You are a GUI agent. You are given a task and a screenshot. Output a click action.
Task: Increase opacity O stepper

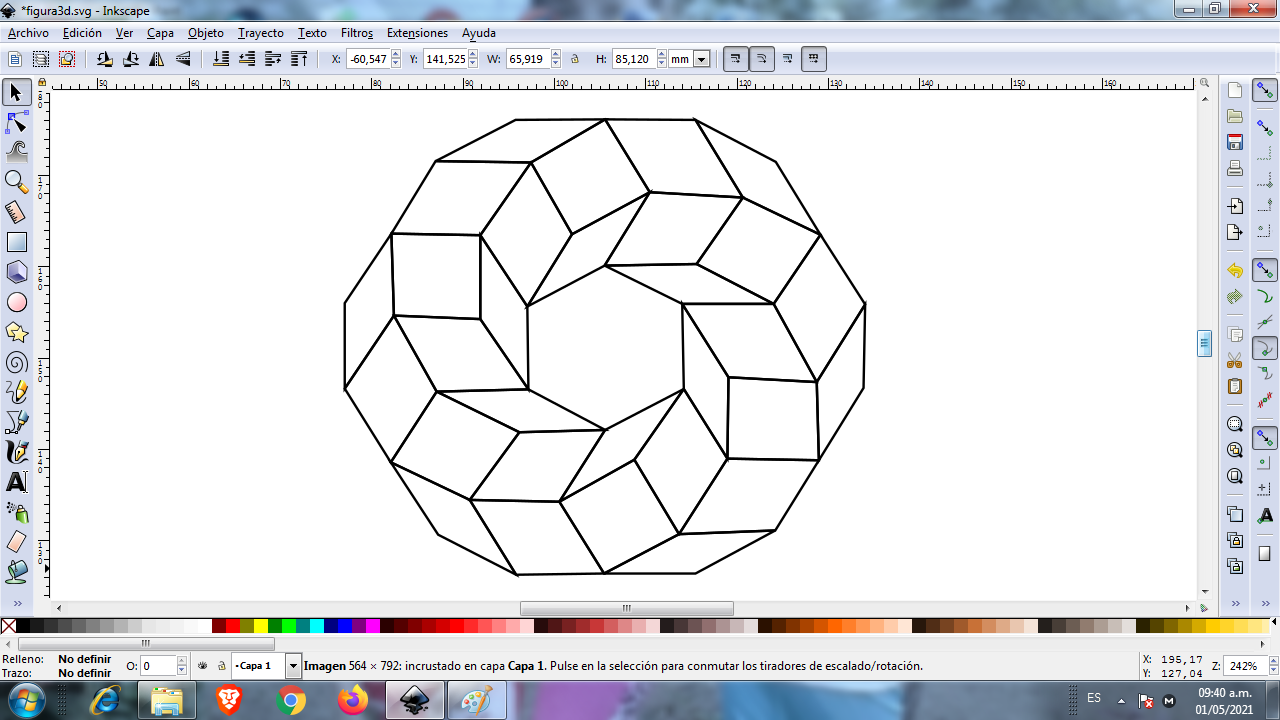(x=182, y=661)
